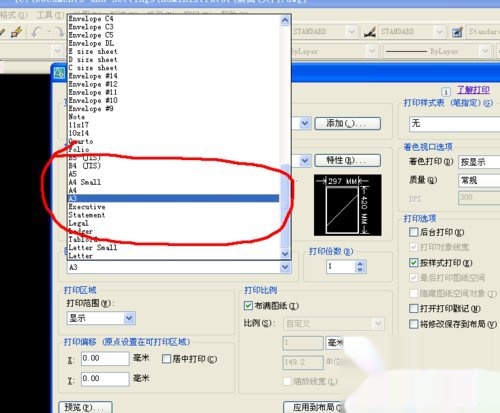This screenshot has width=500, height=413.
Task: Open the 质量 常规 dropdown
Action: (479, 181)
